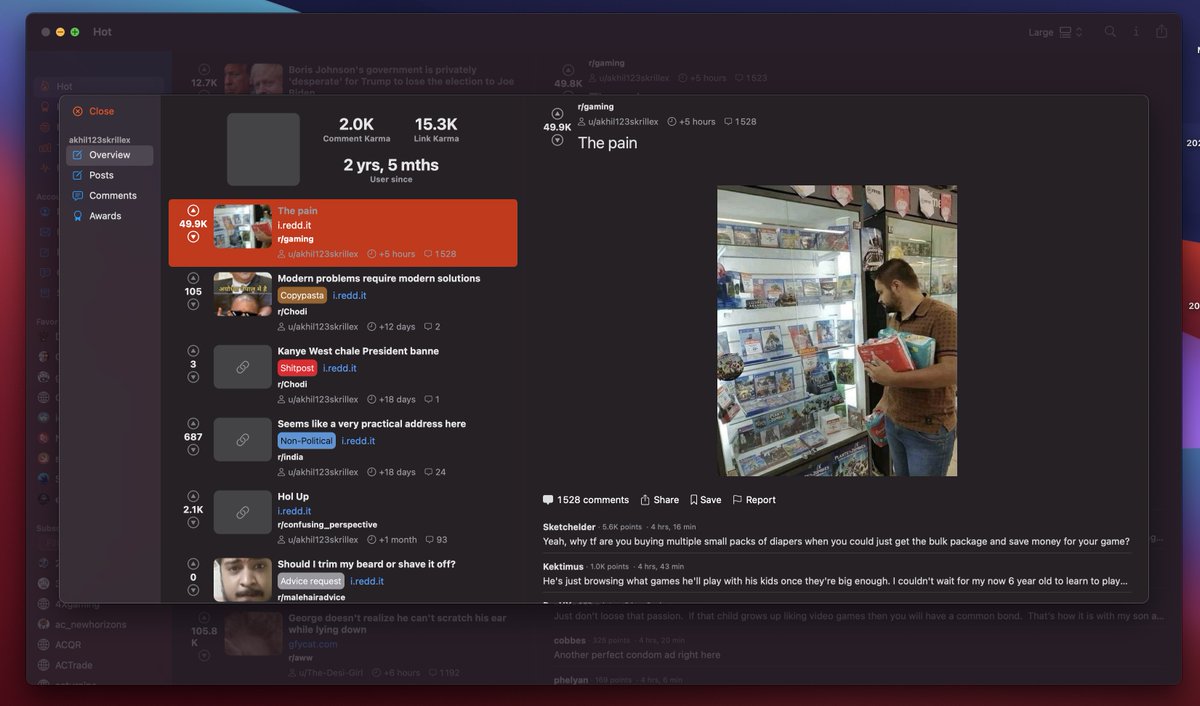Click the Non-Political flair tag
The width and height of the screenshot is (1200, 706).
coord(306,441)
